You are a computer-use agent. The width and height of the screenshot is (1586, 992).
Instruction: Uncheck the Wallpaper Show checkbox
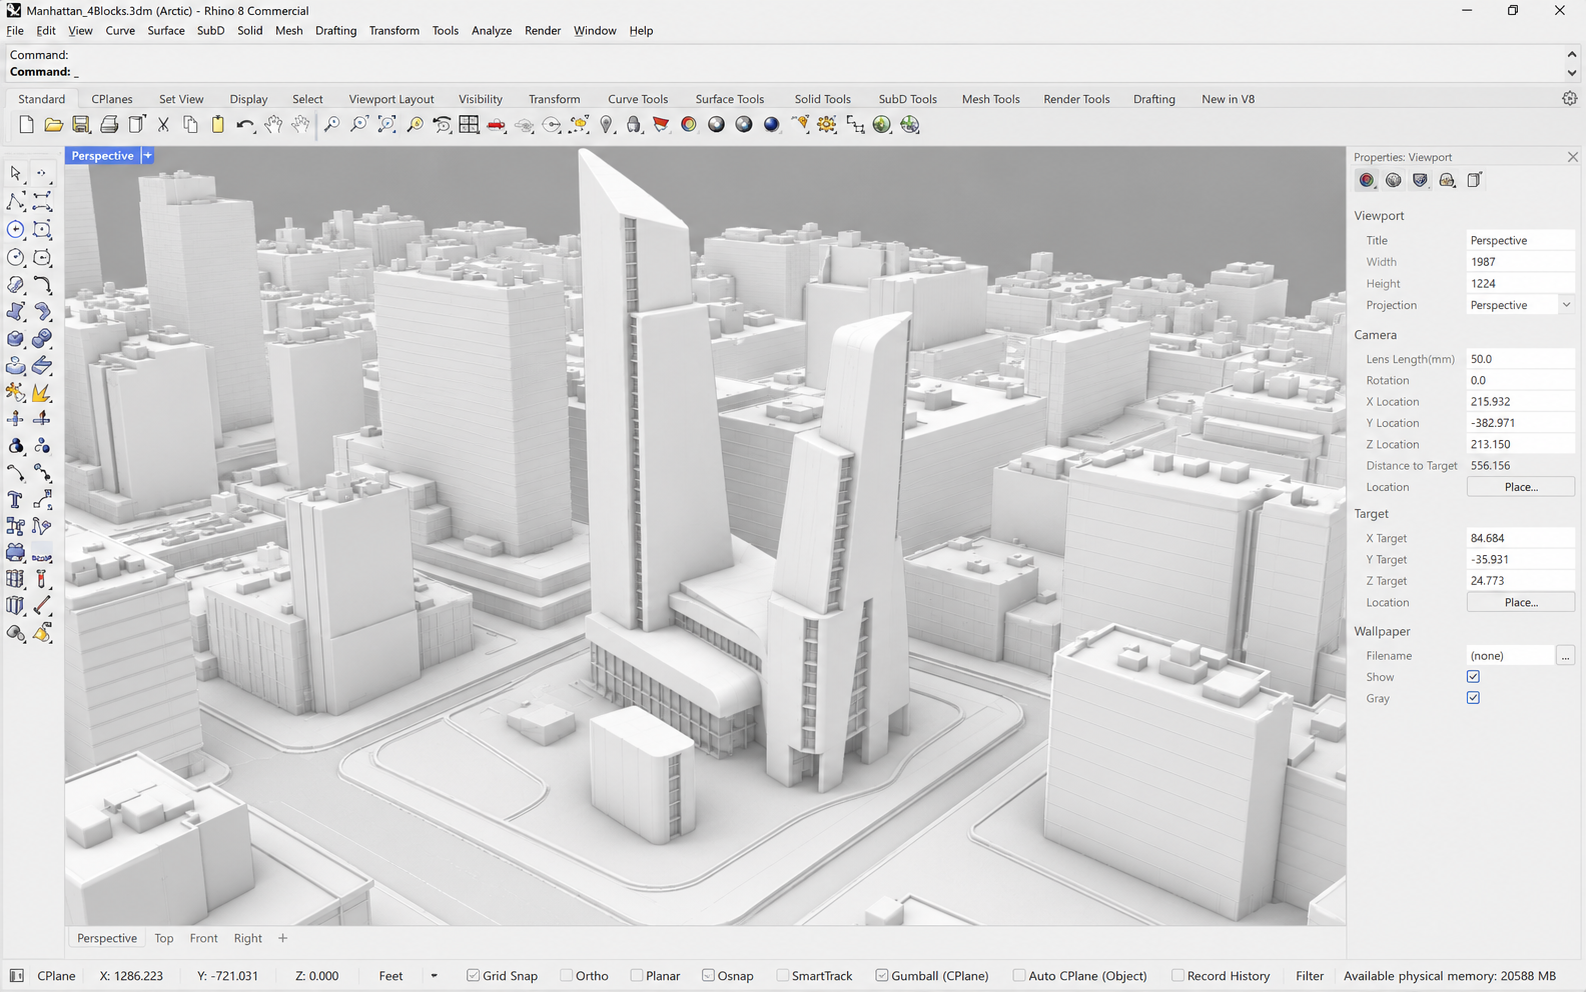pos(1473,677)
